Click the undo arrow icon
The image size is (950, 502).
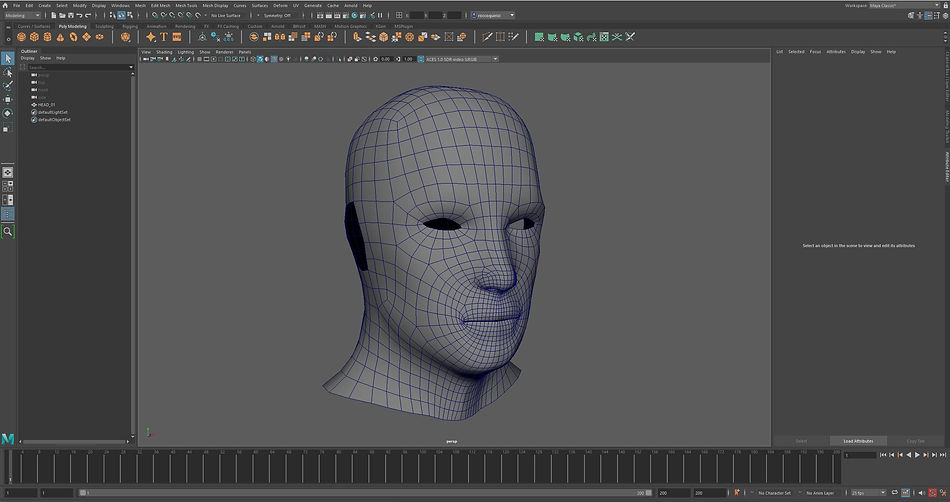click(79, 15)
